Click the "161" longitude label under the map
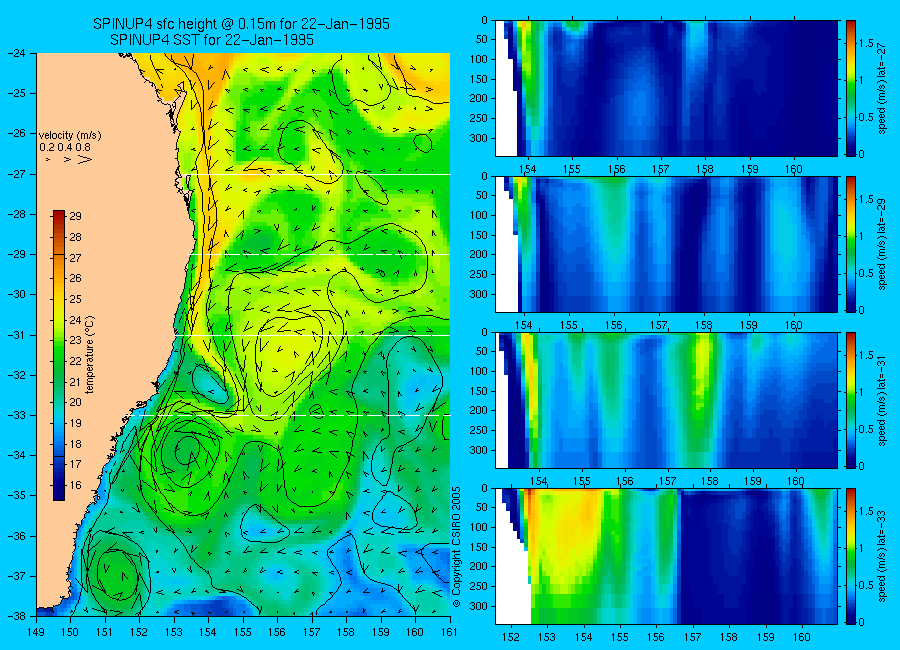This screenshot has width=900, height=650. [x=449, y=632]
